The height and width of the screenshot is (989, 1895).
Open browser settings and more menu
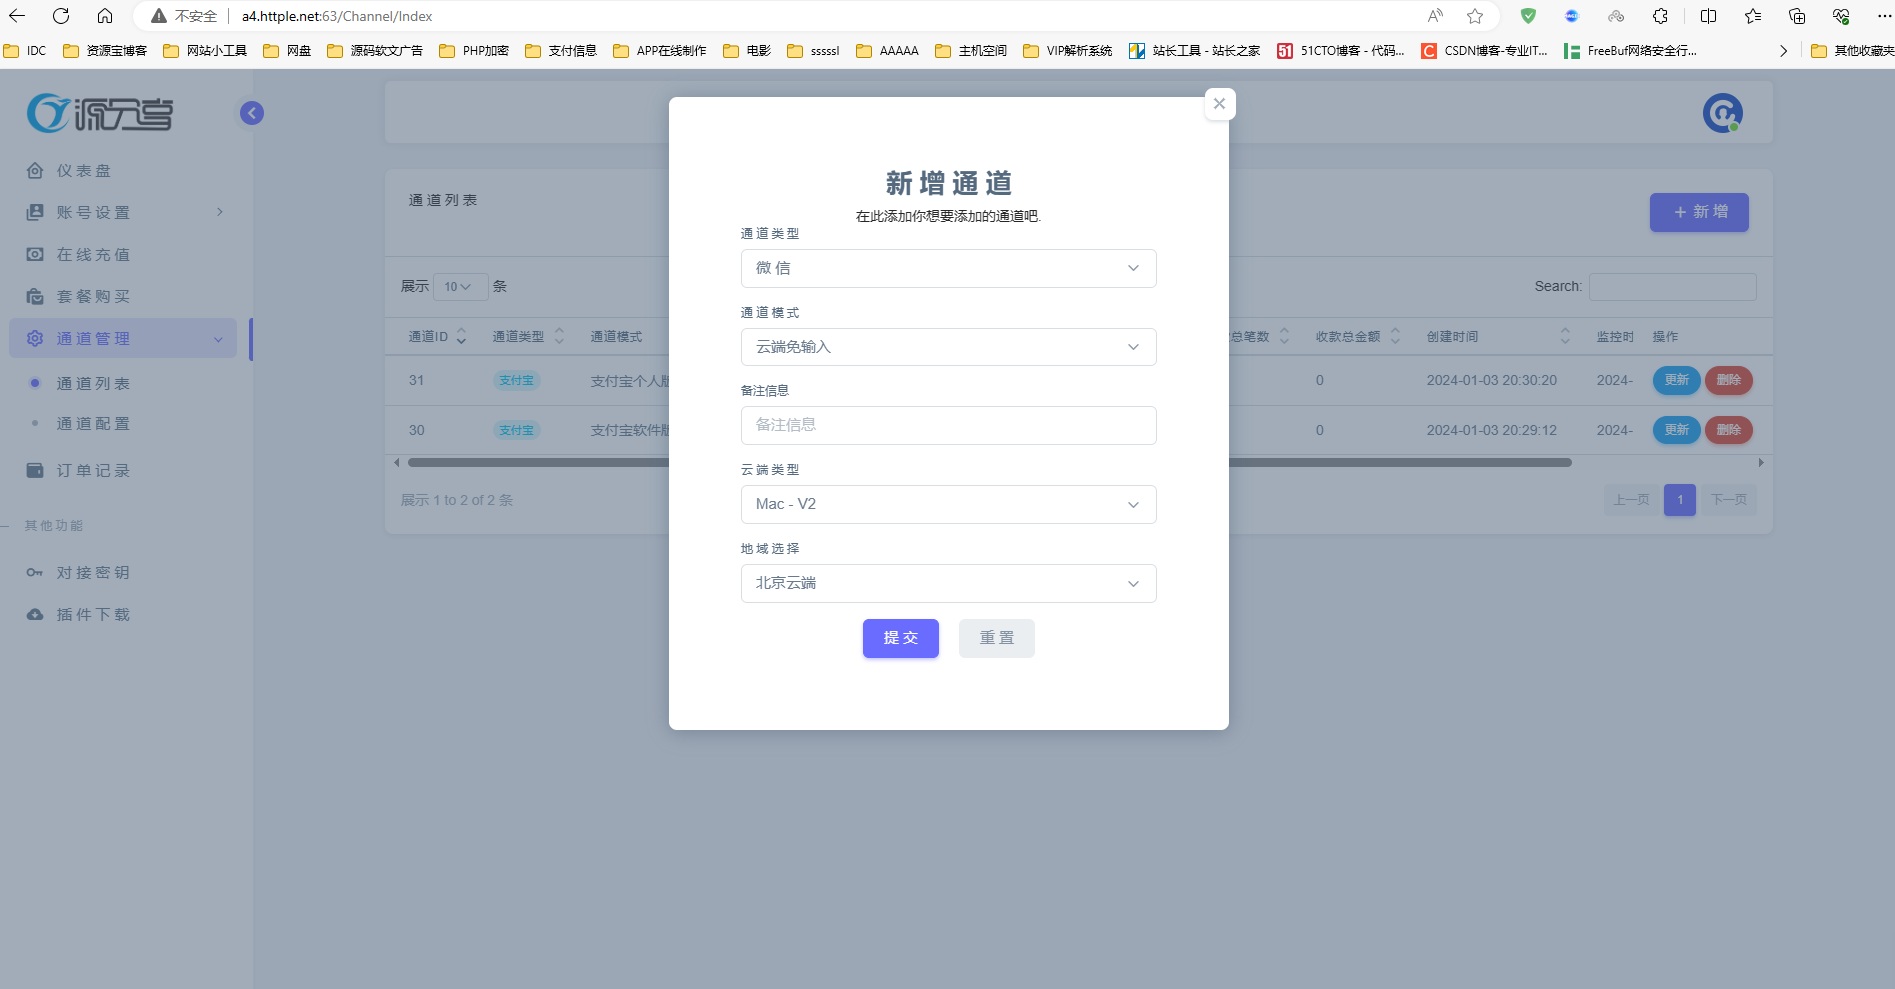(x=1883, y=16)
